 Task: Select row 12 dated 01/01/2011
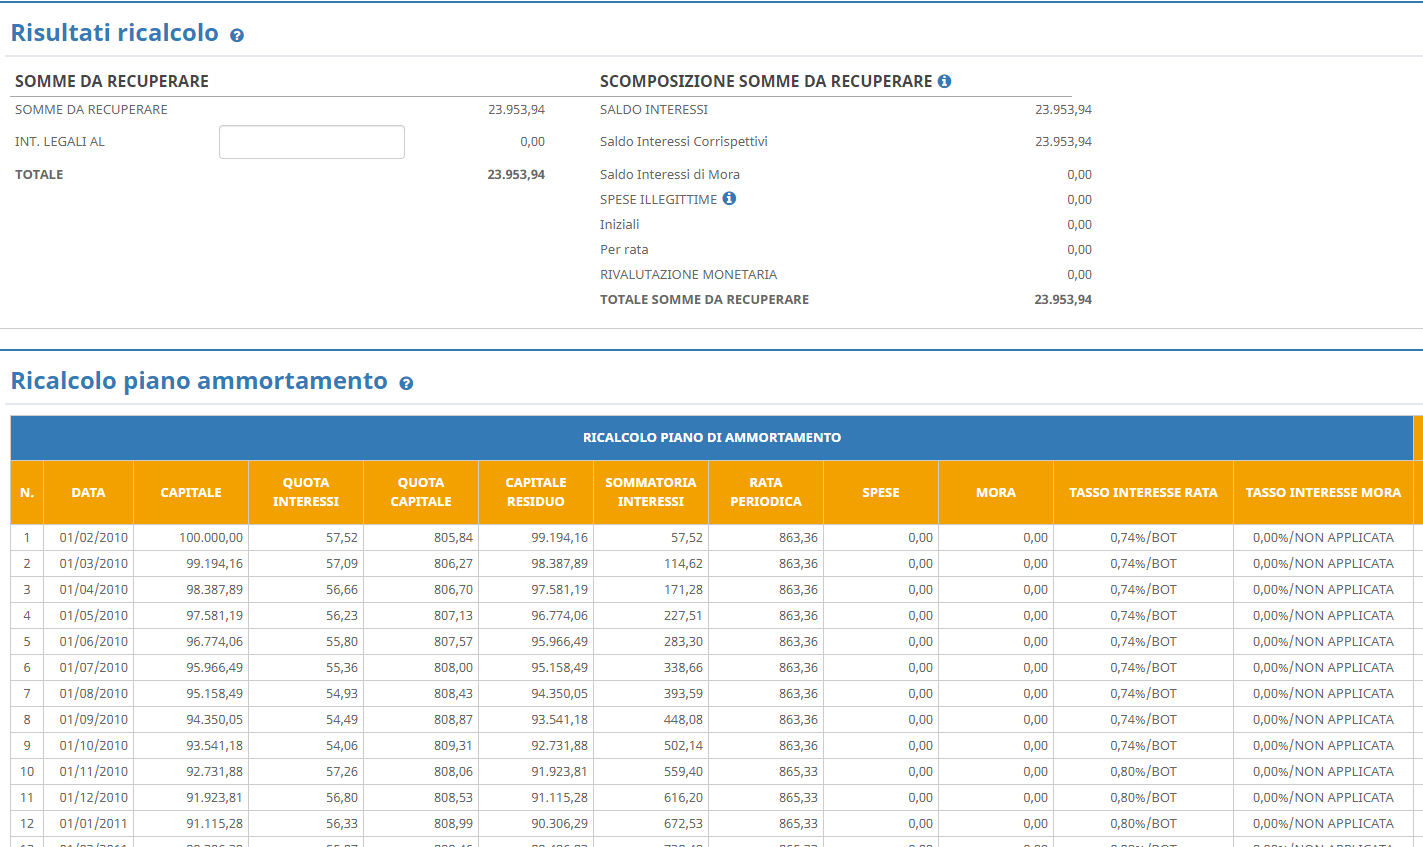point(93,824)
